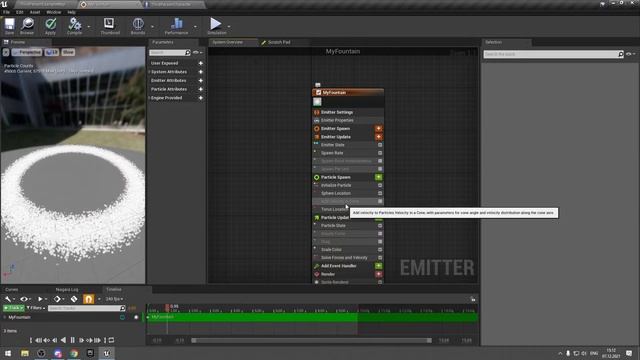Toggle the Particle State module checkbox
This screenshot has height=360, width=640.
tap(380, 226)
